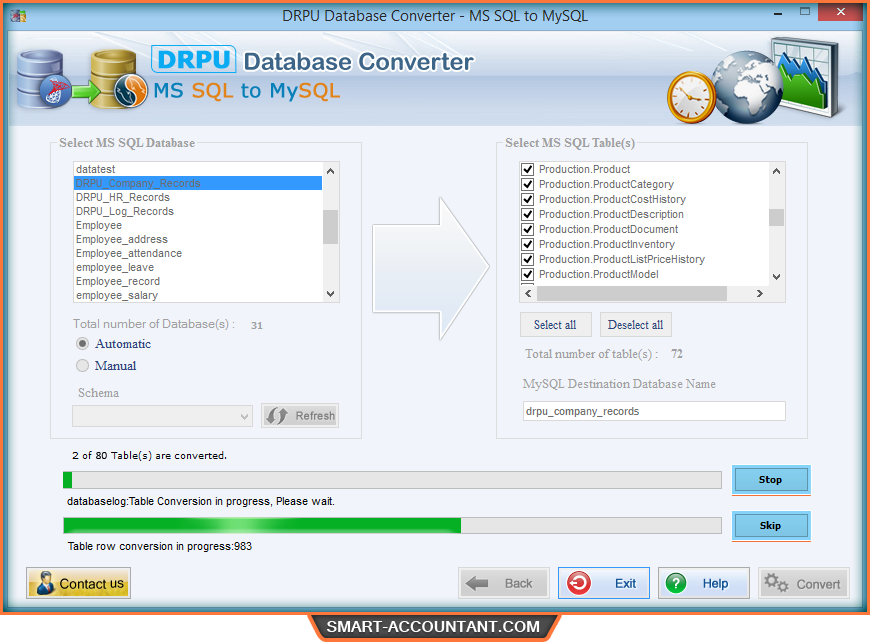Screen dimensions: 870x642
Task: Click the row conversion progress bar
Action: click(392, 525)
